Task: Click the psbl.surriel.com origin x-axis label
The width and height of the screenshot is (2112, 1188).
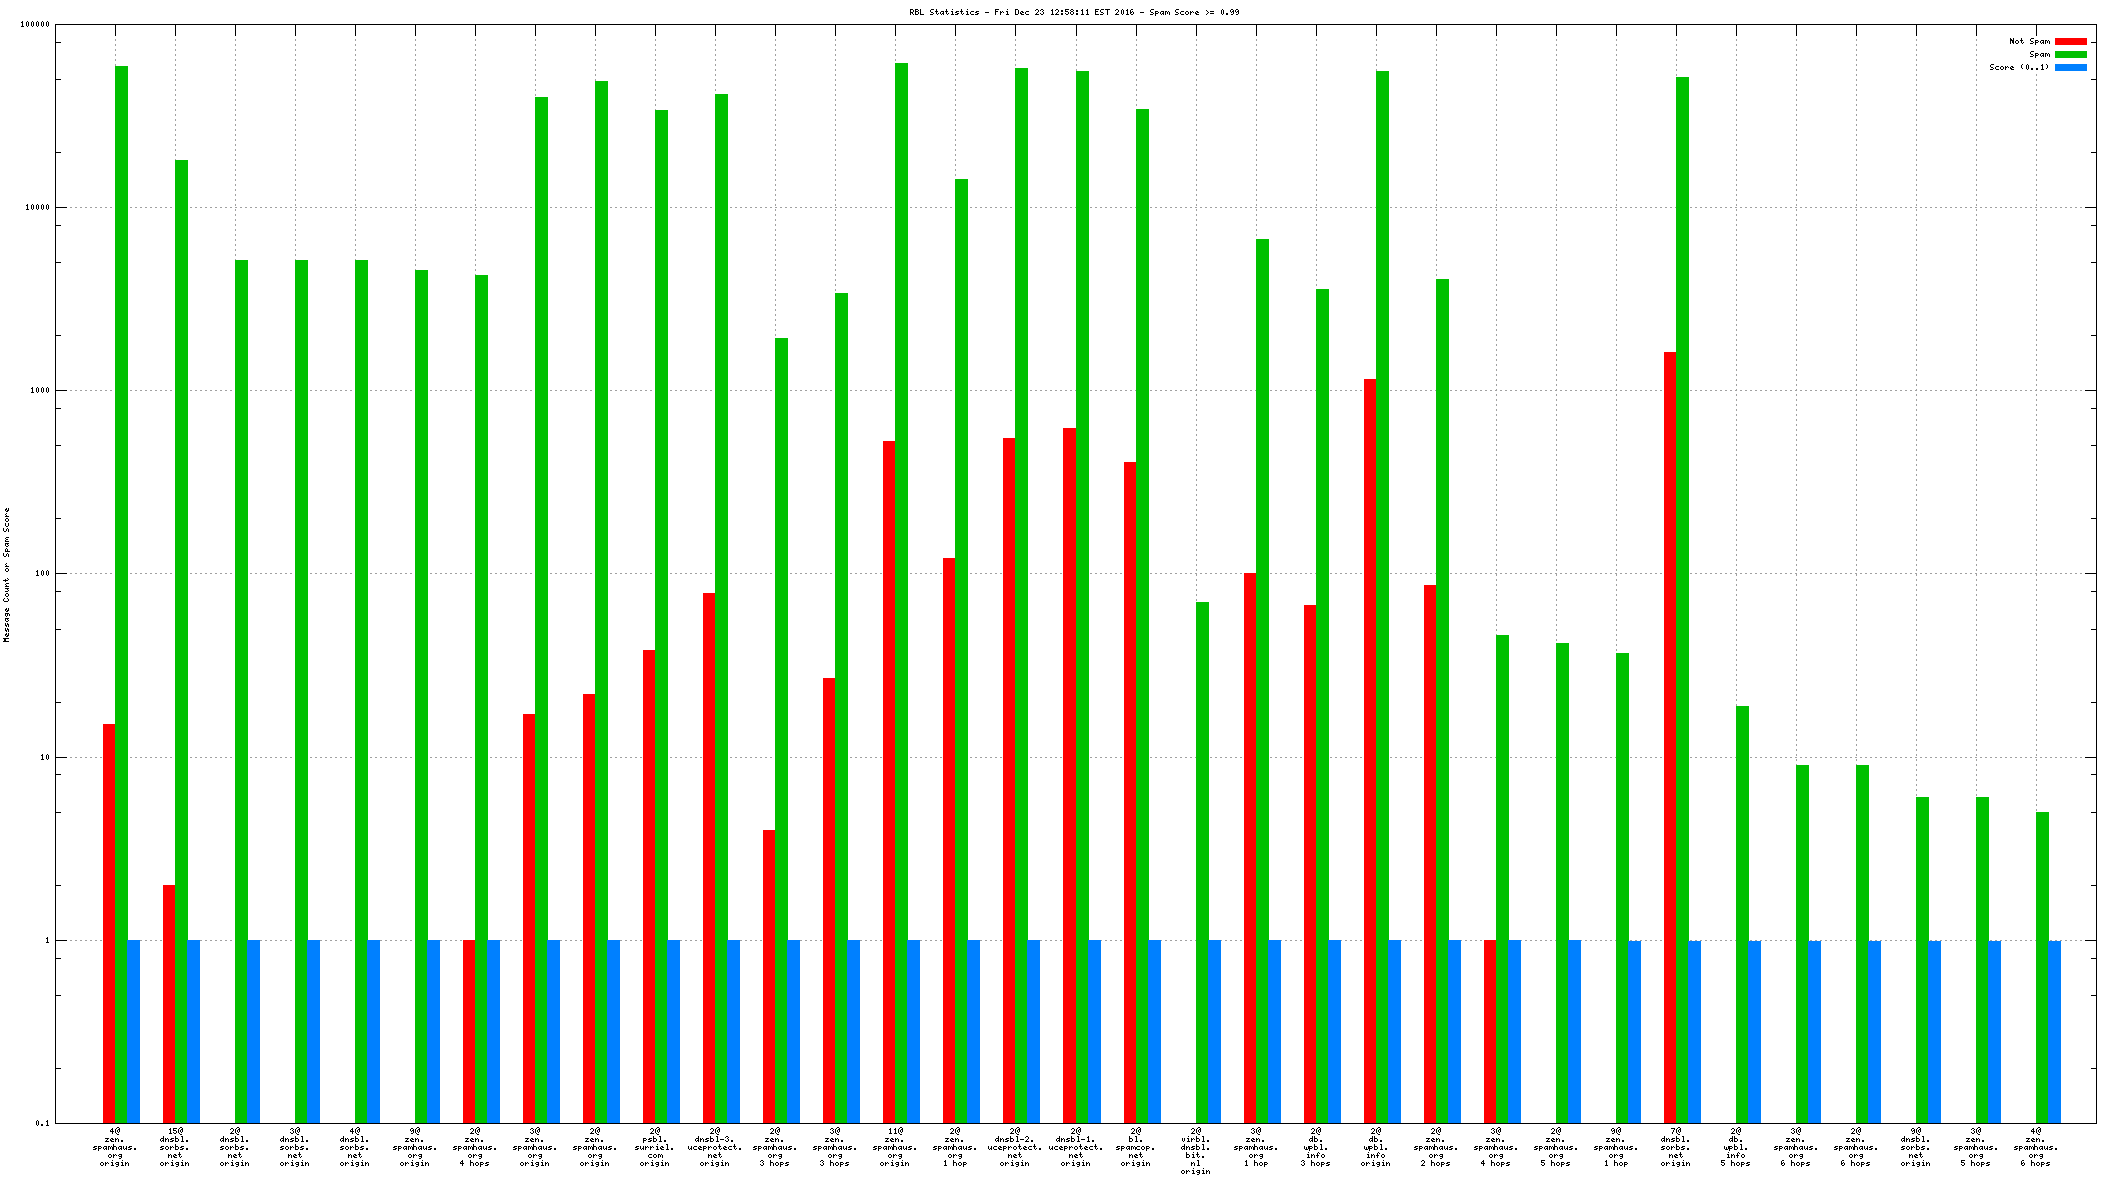Action: click(655, 1147)
